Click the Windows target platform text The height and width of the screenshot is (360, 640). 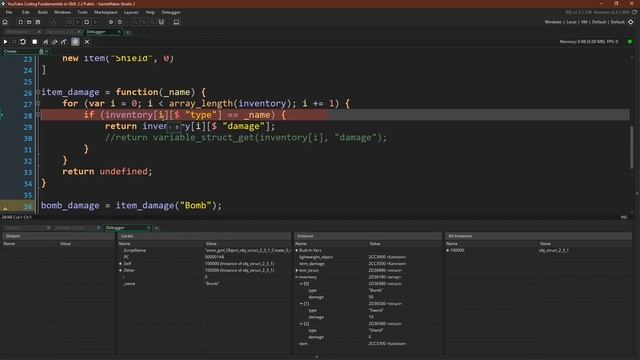[553, 22]
